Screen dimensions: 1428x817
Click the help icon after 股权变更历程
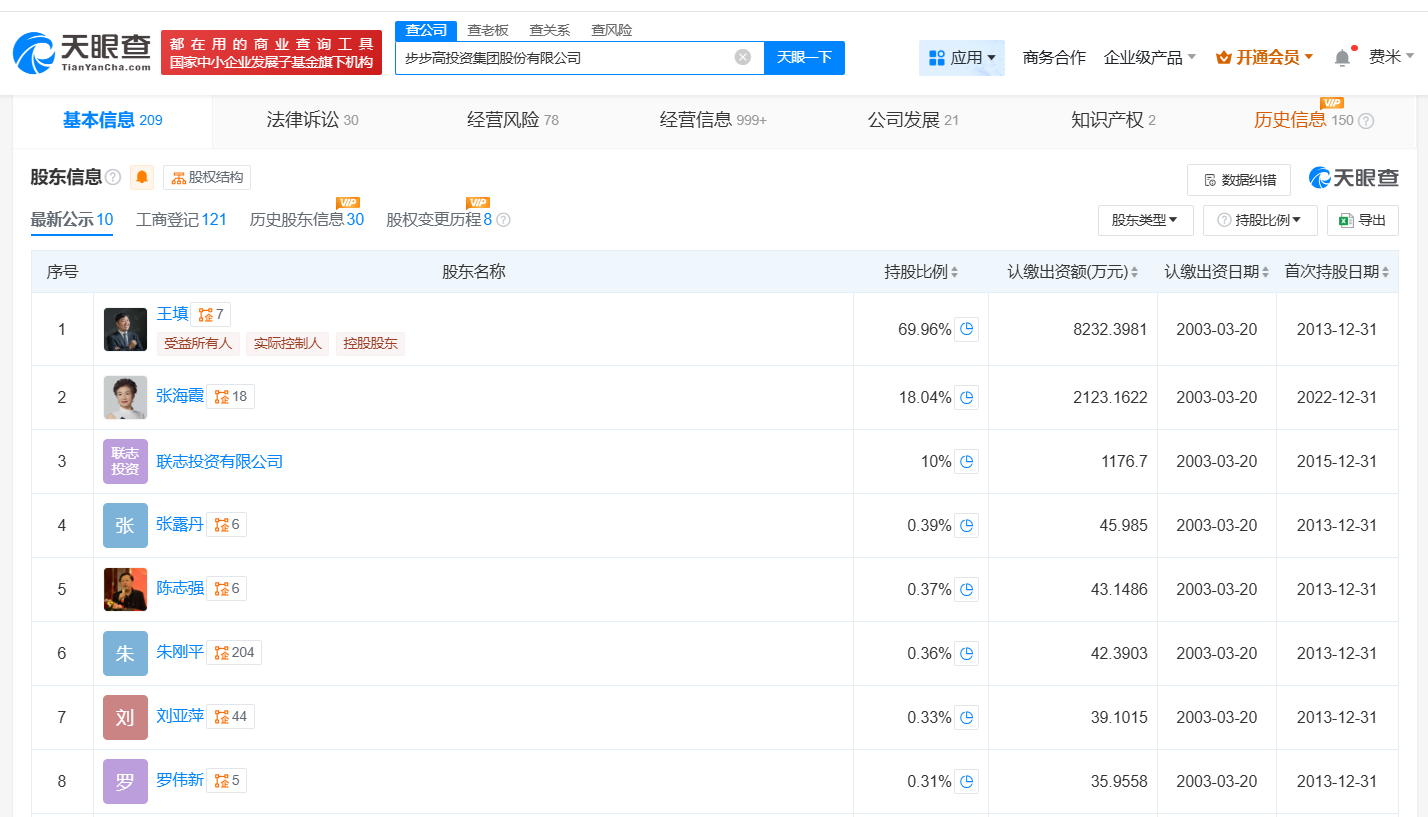tap(503, 220)
